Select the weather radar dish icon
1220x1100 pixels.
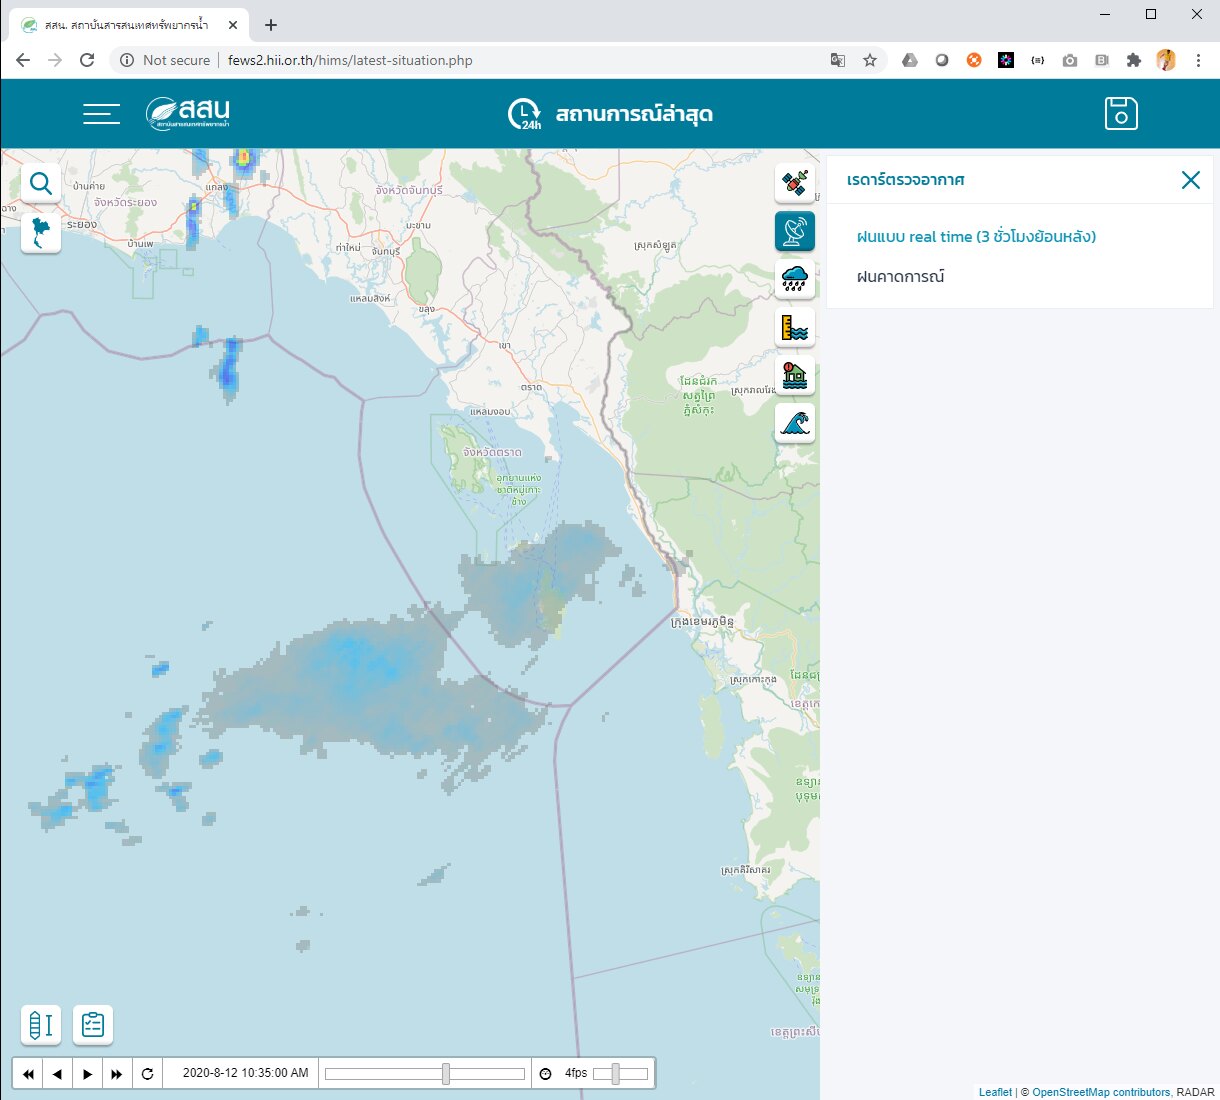(x=795, y=231)
